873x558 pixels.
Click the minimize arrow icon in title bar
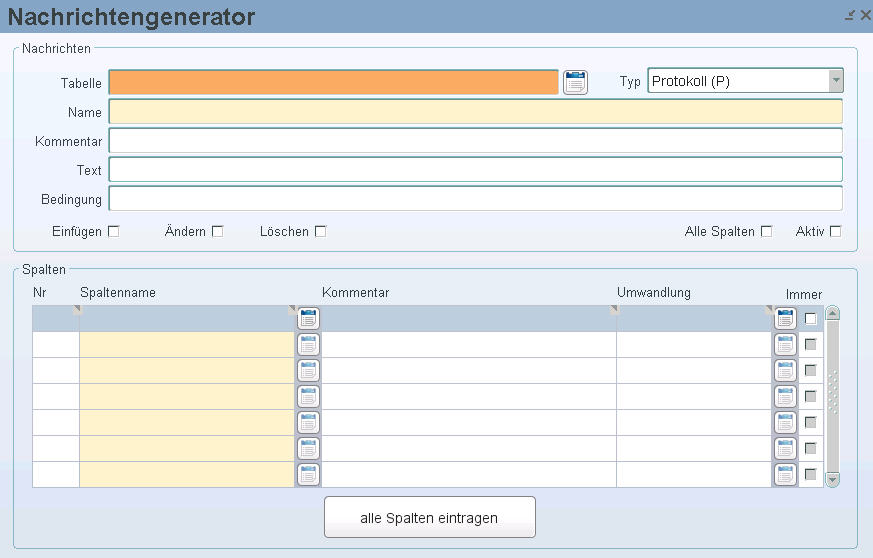pos(850,16)
